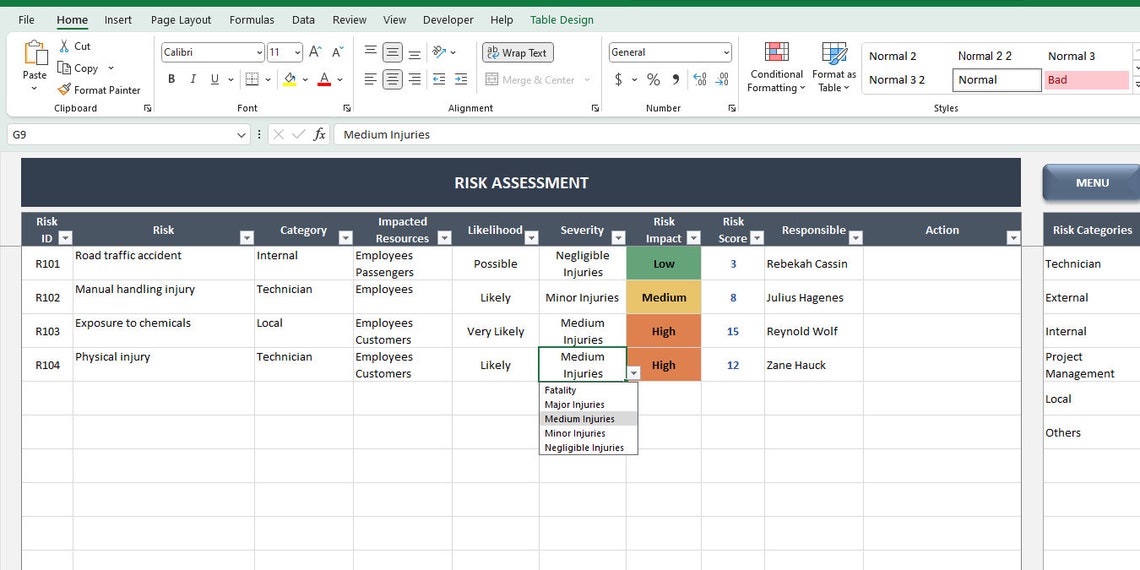1140x570 pixels.
Task: Apply borders using the Borders icon
Action: (x=252, y=79)
